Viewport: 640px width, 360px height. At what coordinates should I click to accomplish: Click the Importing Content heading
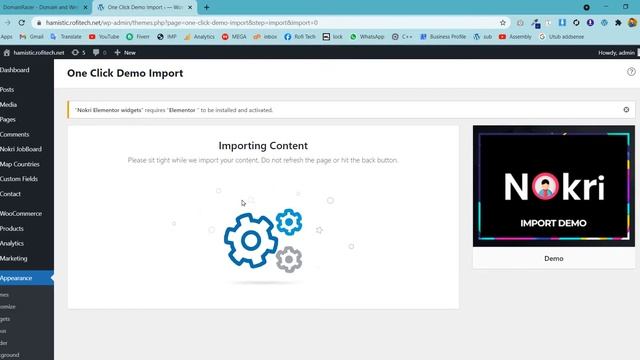[x=263, y=146]
